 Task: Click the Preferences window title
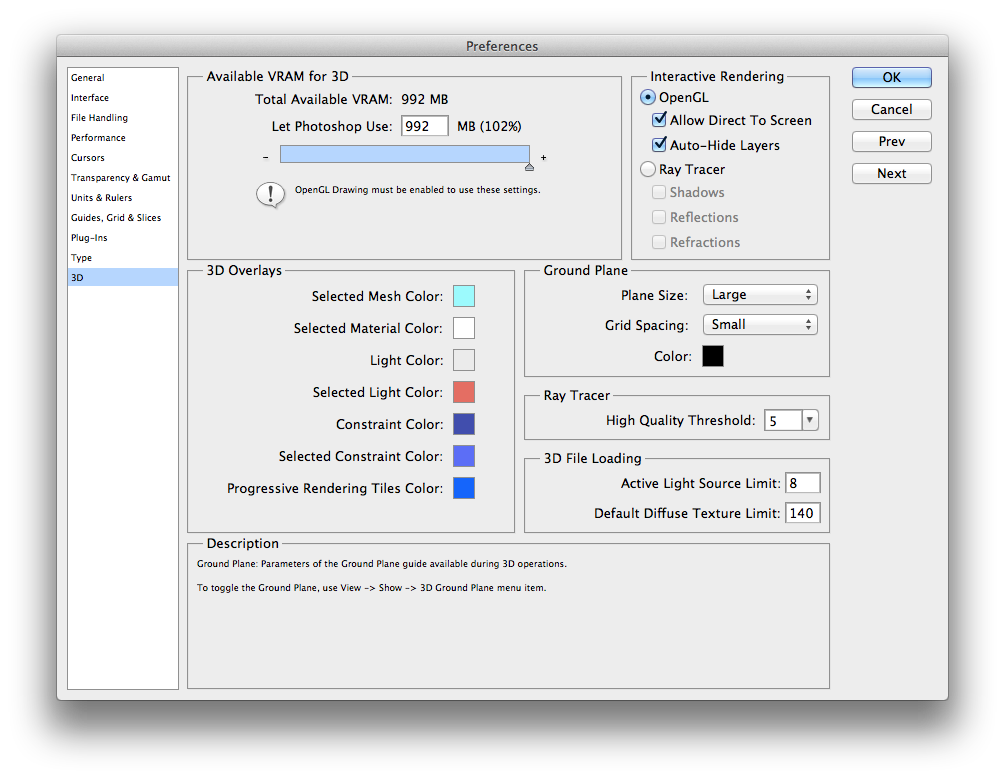point(502,46)
